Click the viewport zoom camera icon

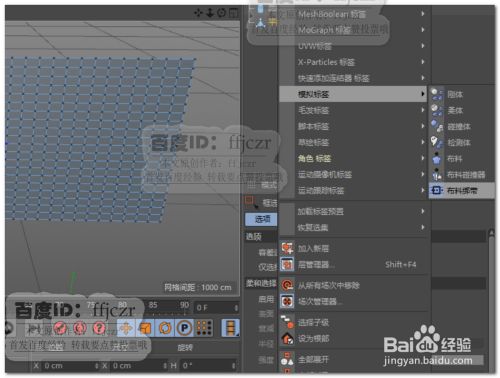pos(210,13)
